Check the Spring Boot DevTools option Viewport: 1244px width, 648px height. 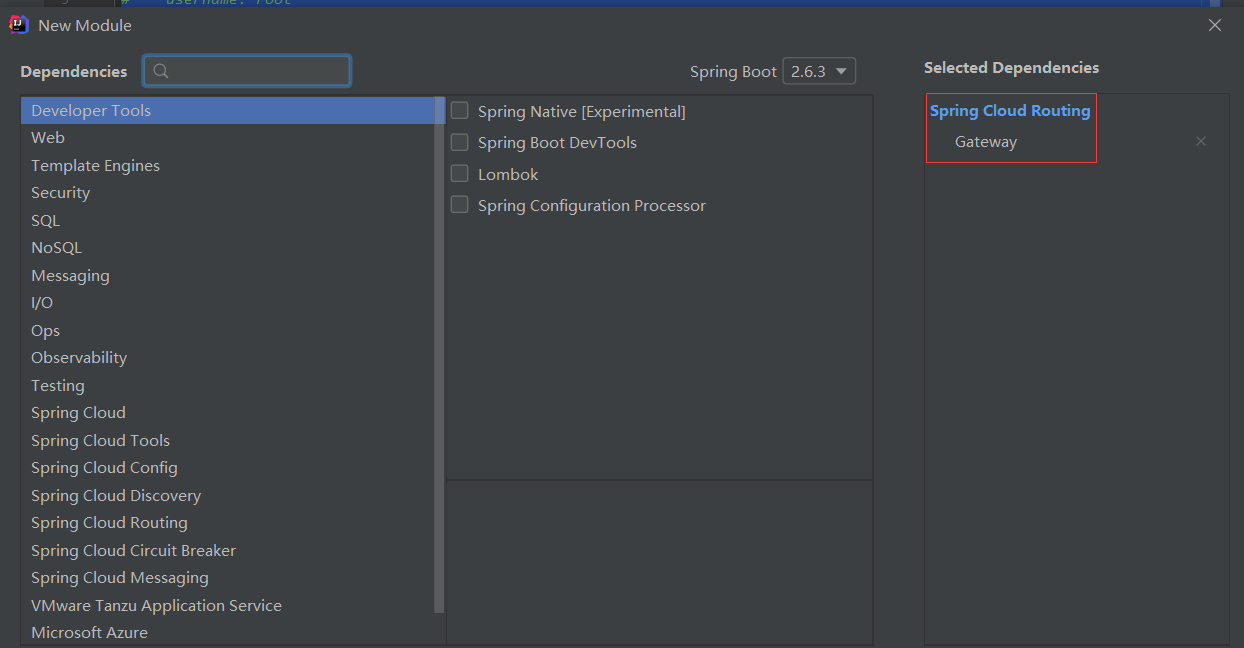[460, 142]
